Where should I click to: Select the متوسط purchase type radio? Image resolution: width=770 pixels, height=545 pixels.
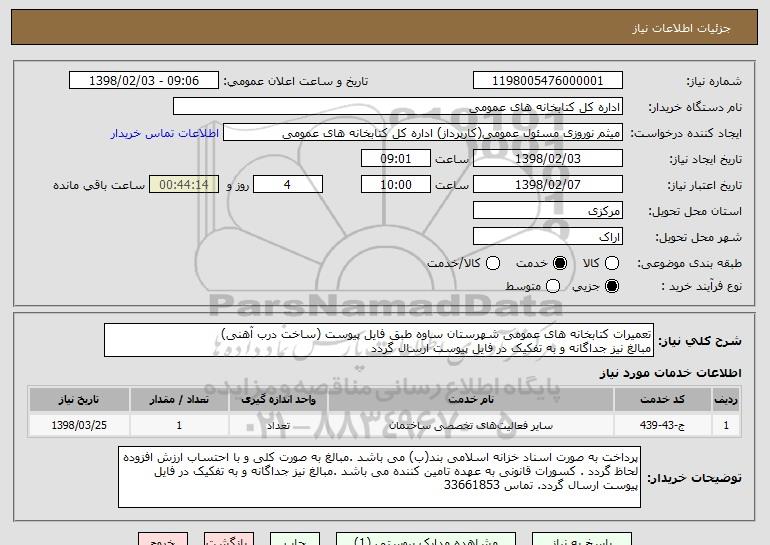(553, 286)
